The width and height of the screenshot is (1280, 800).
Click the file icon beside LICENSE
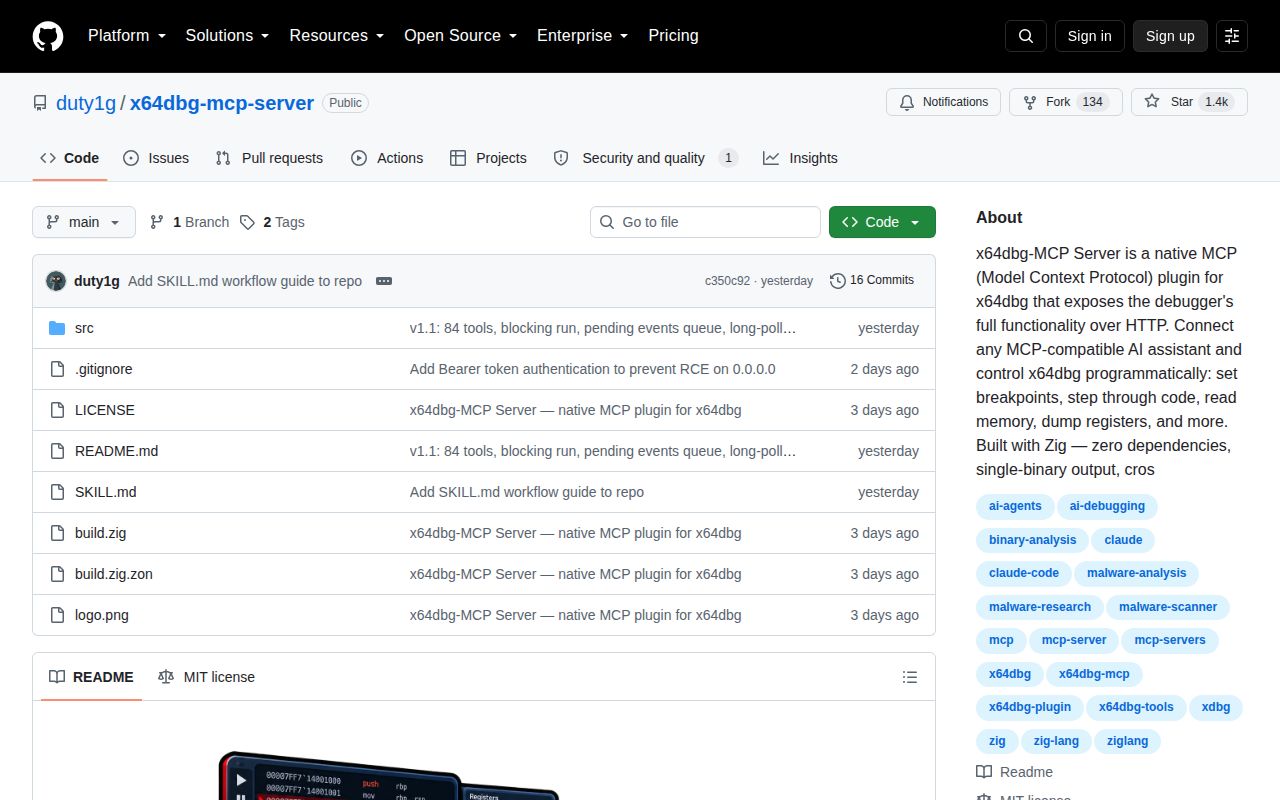point(57,410)
